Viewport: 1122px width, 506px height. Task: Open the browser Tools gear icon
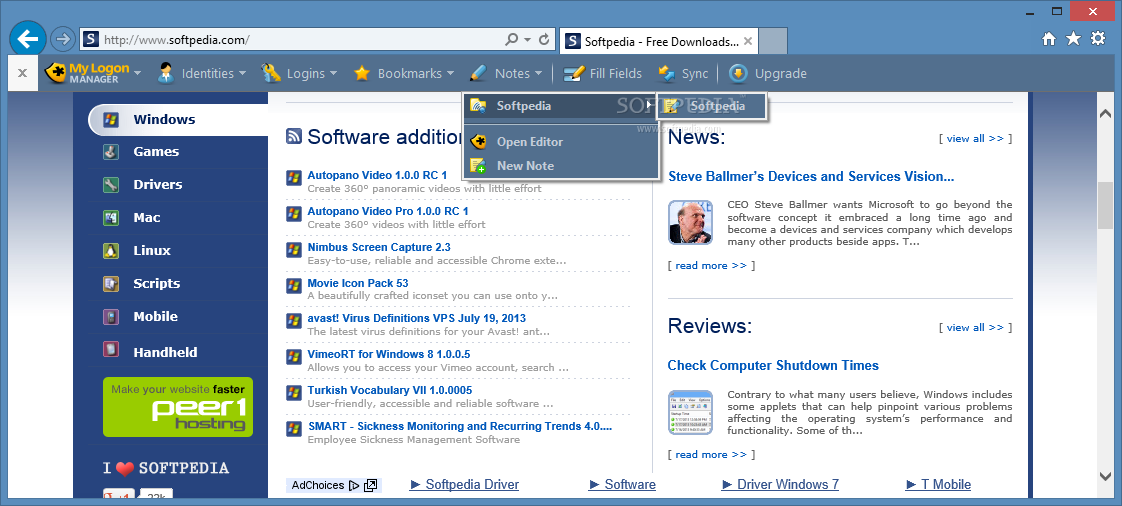[1098, 39]
